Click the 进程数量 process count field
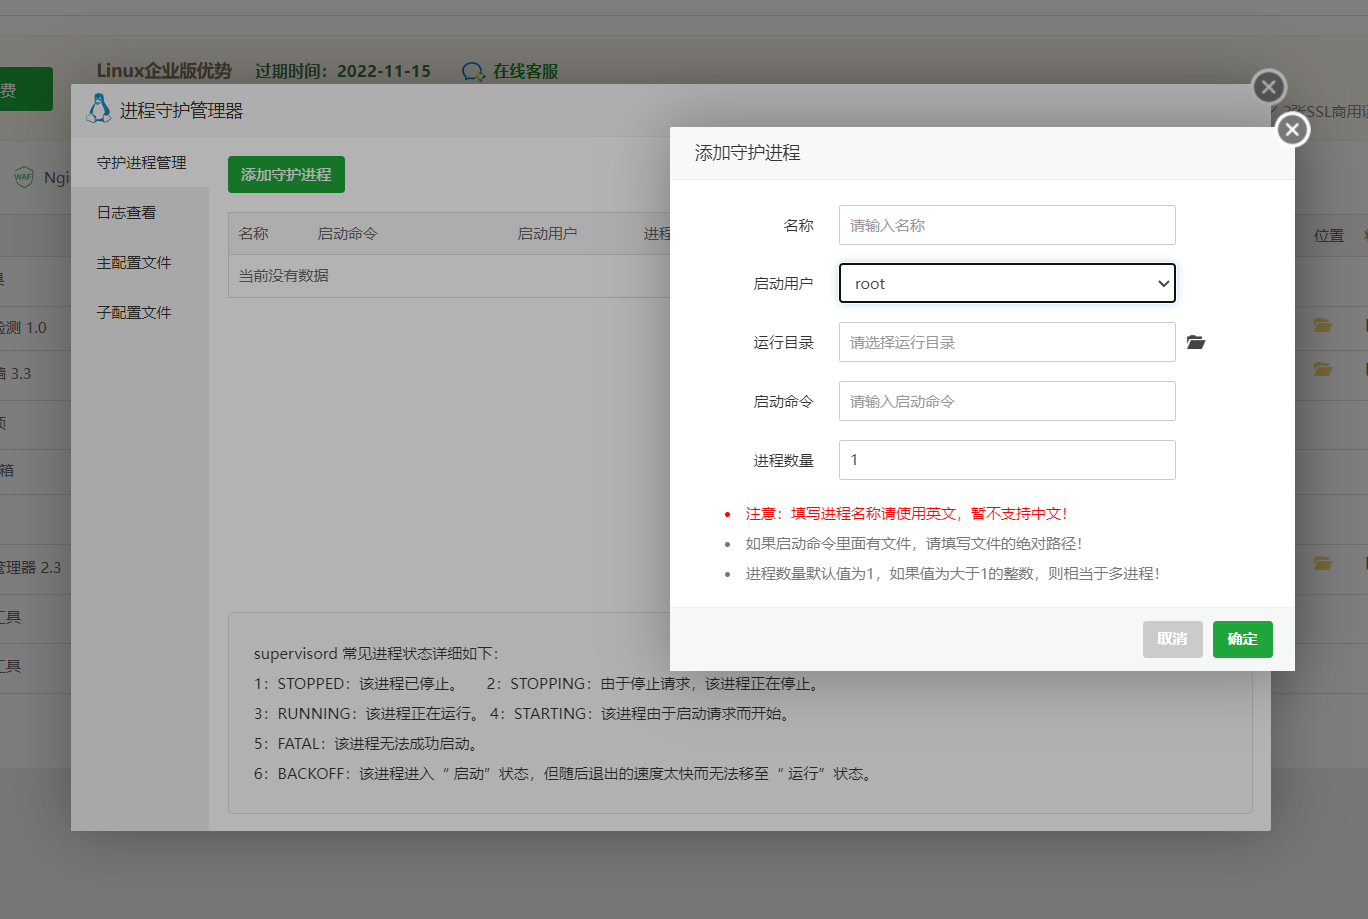1368x919 pixels. point(1007,460)
